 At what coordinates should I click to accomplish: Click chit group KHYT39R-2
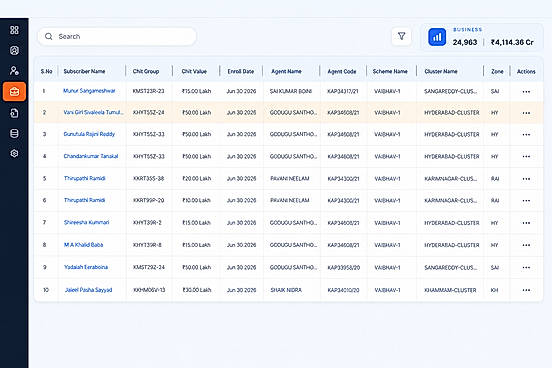pyautogui.click(x=147, y=223)
